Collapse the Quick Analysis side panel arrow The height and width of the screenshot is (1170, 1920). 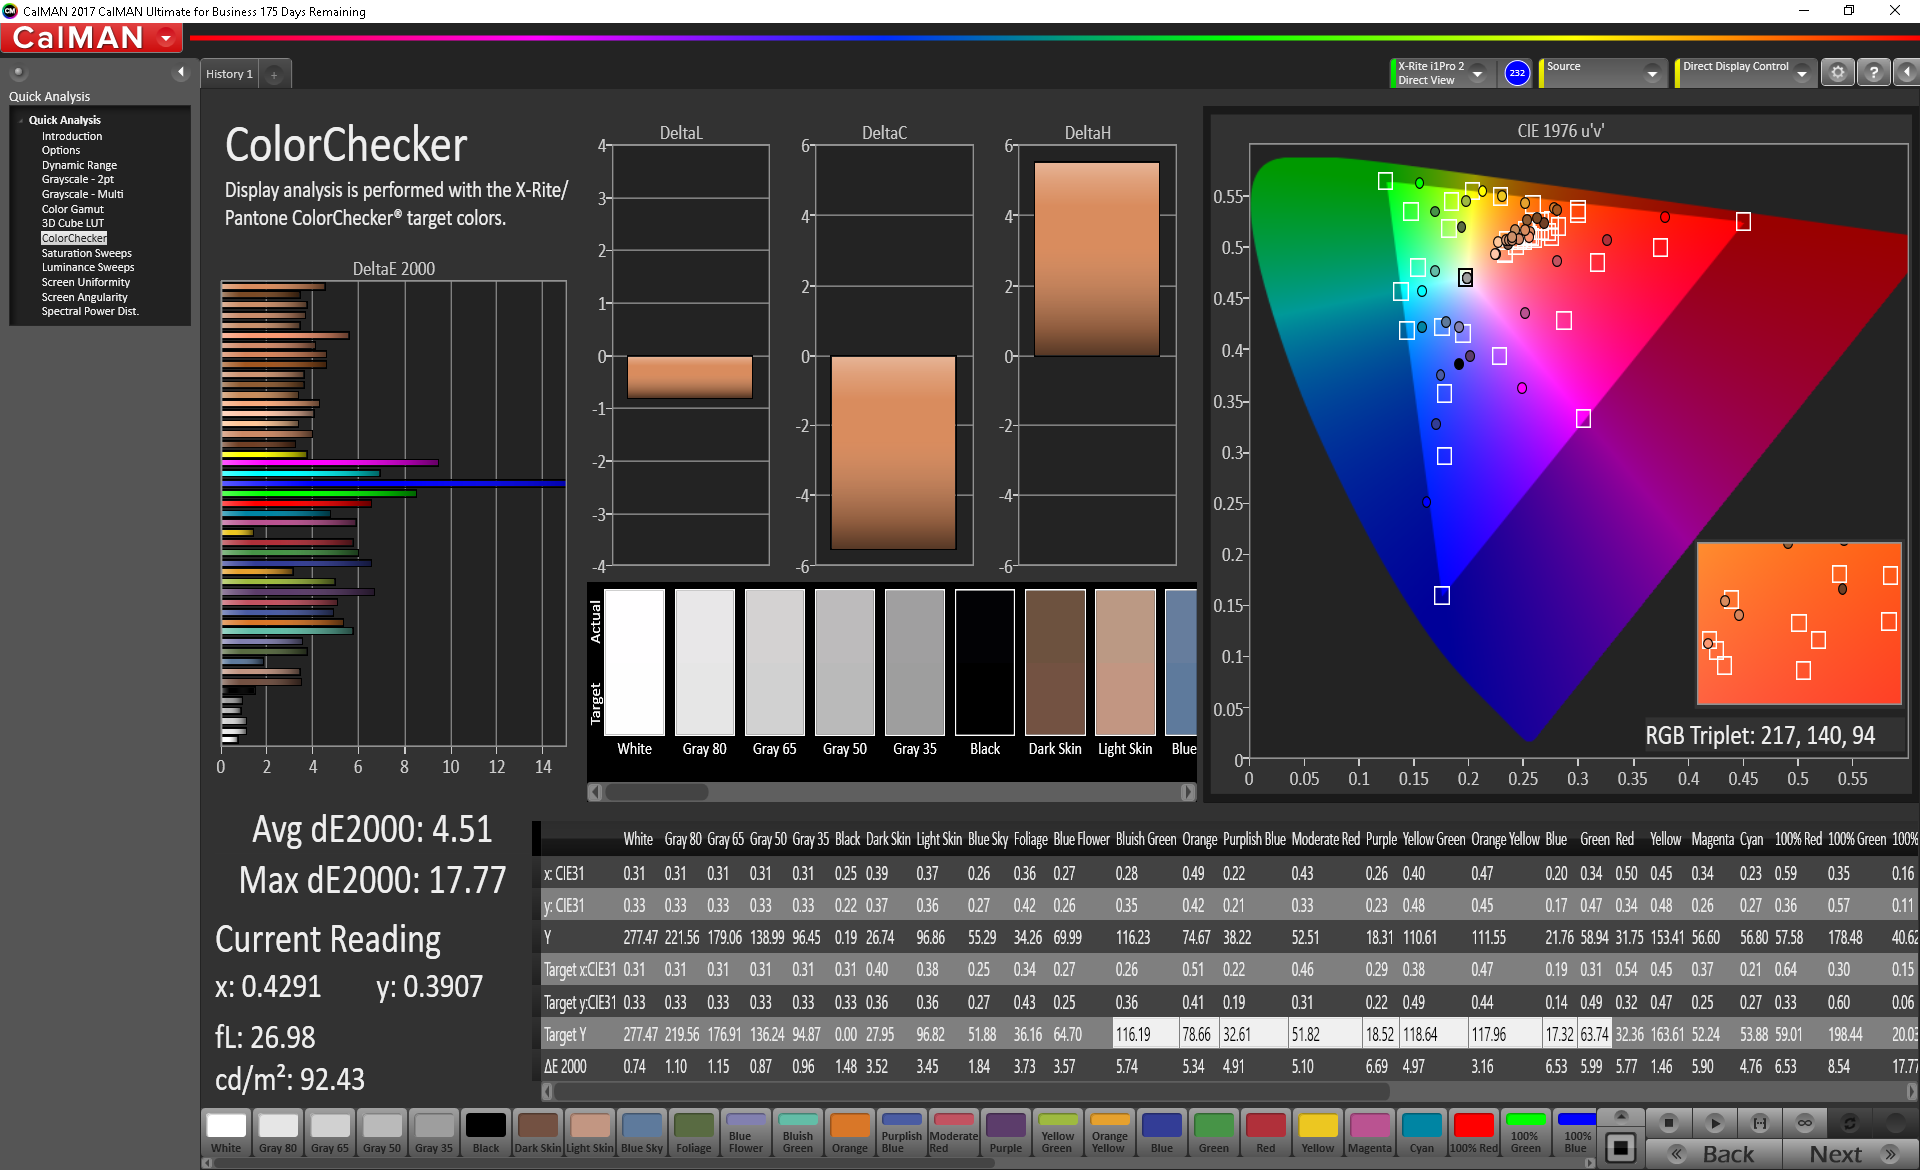[181, 72]
